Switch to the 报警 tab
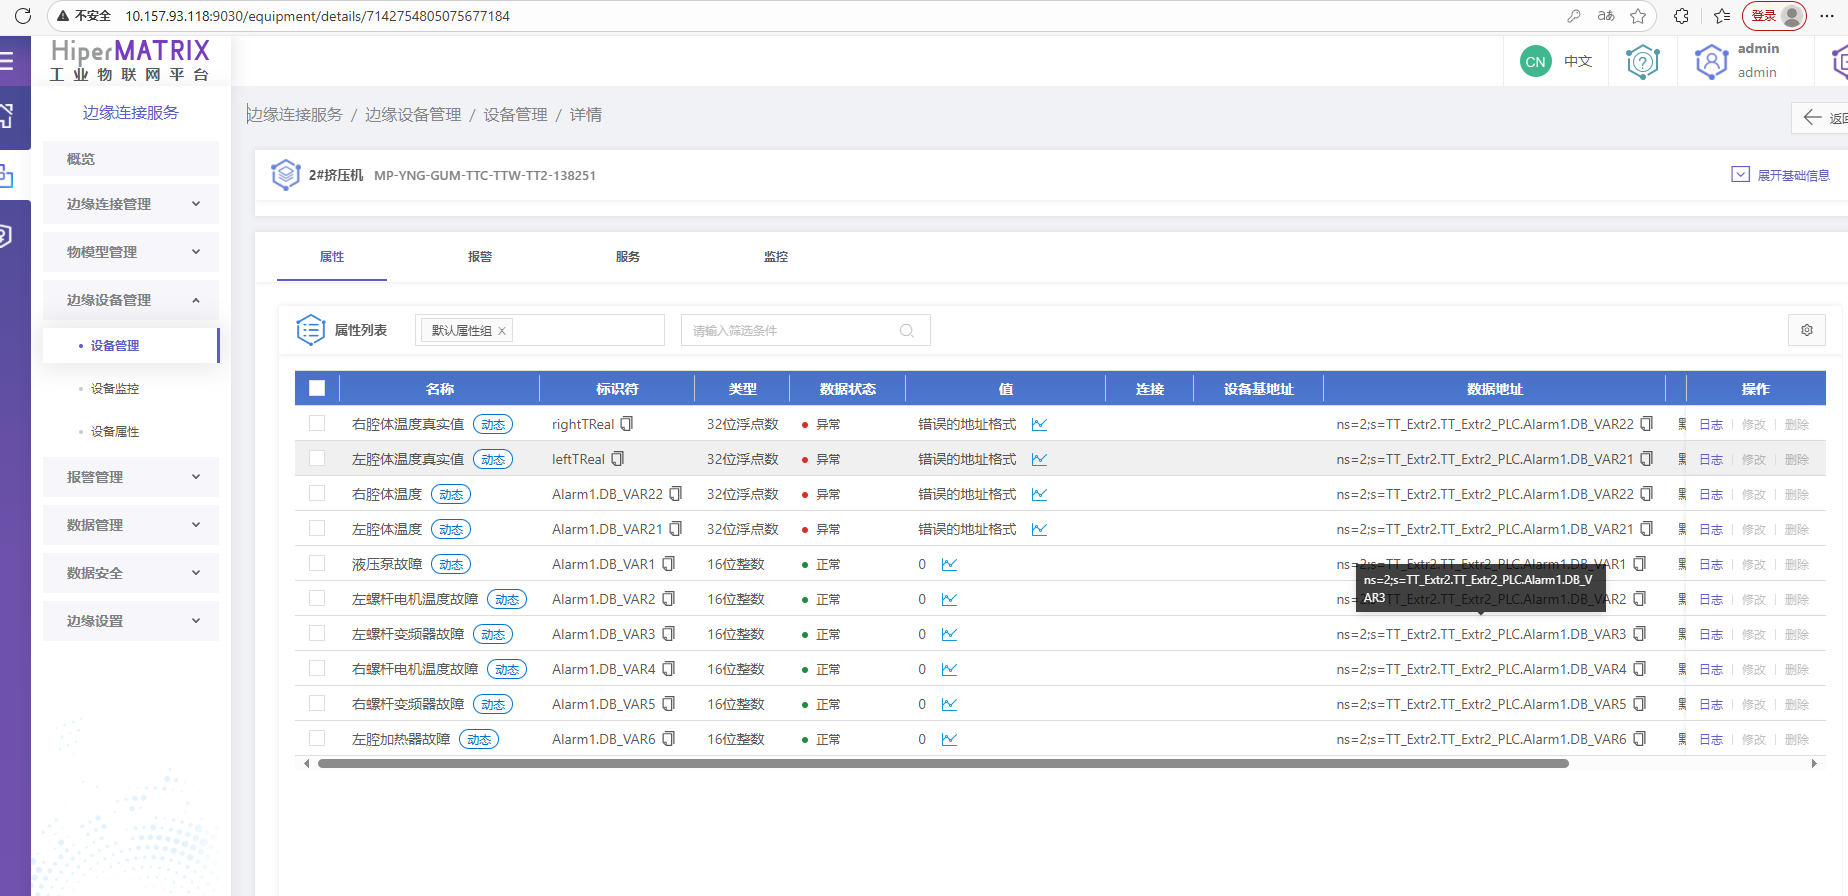 point(480,257)
